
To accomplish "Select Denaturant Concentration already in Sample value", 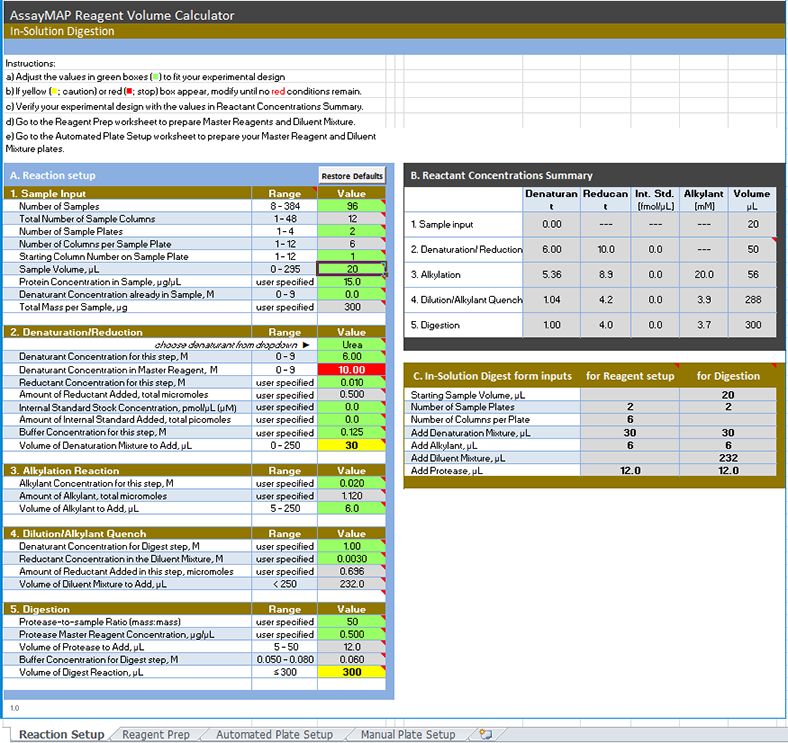I will [351, 294].
